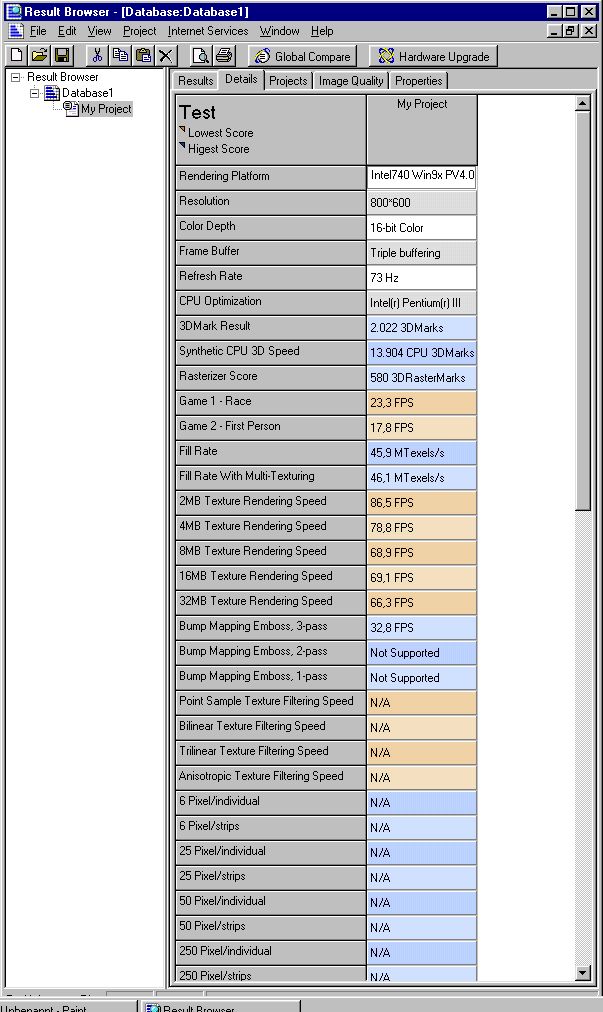Open the Hardware Upgrade tool
Viewport: 603px width, 1012px height.
[433, 56]
